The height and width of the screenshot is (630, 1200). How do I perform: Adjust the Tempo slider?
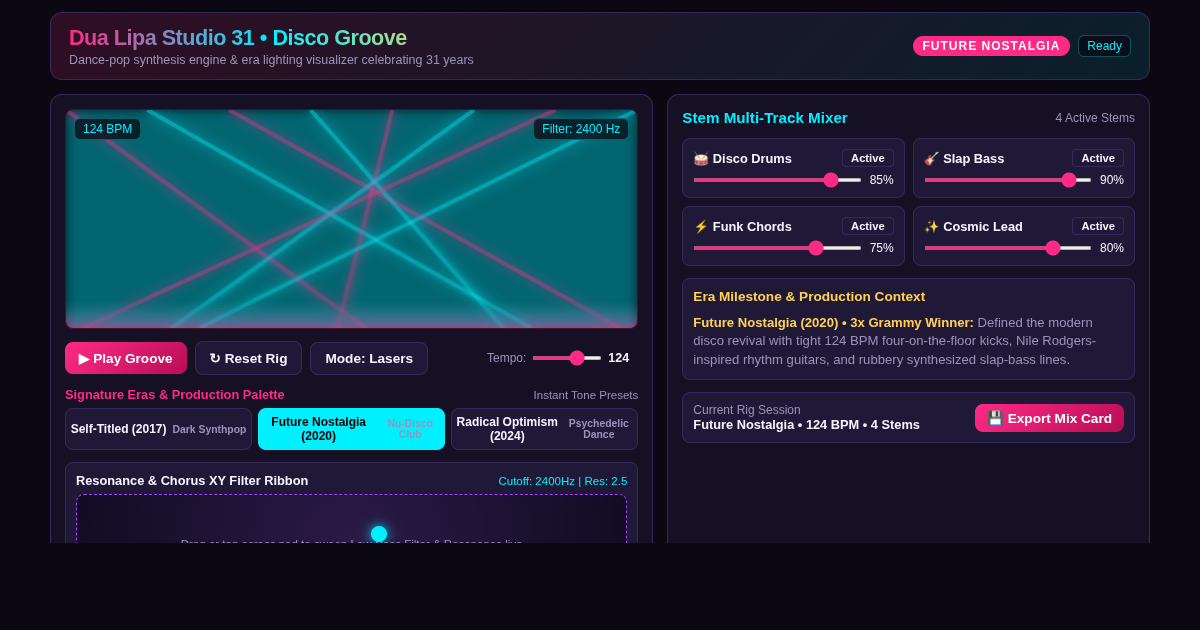click(x=567, y=358)
